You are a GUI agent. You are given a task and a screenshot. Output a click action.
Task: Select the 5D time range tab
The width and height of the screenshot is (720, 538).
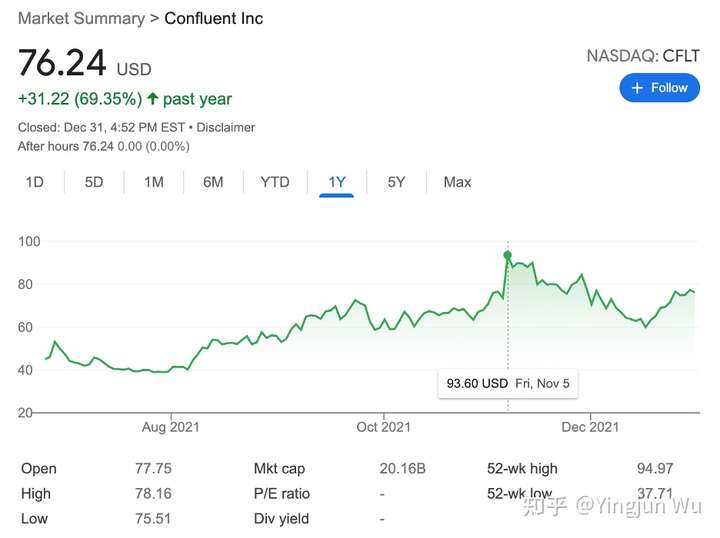click(94, 182)
